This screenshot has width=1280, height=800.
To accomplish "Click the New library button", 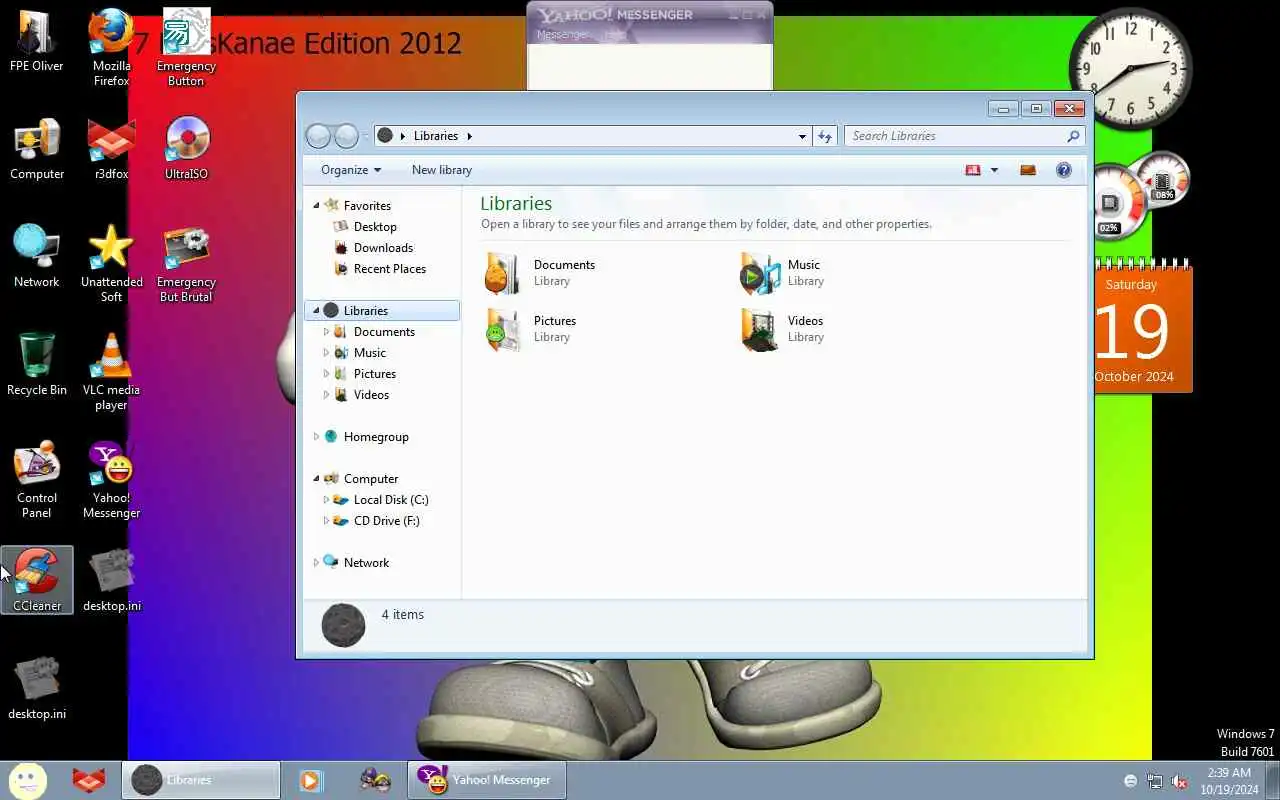I will click(442, 170).
